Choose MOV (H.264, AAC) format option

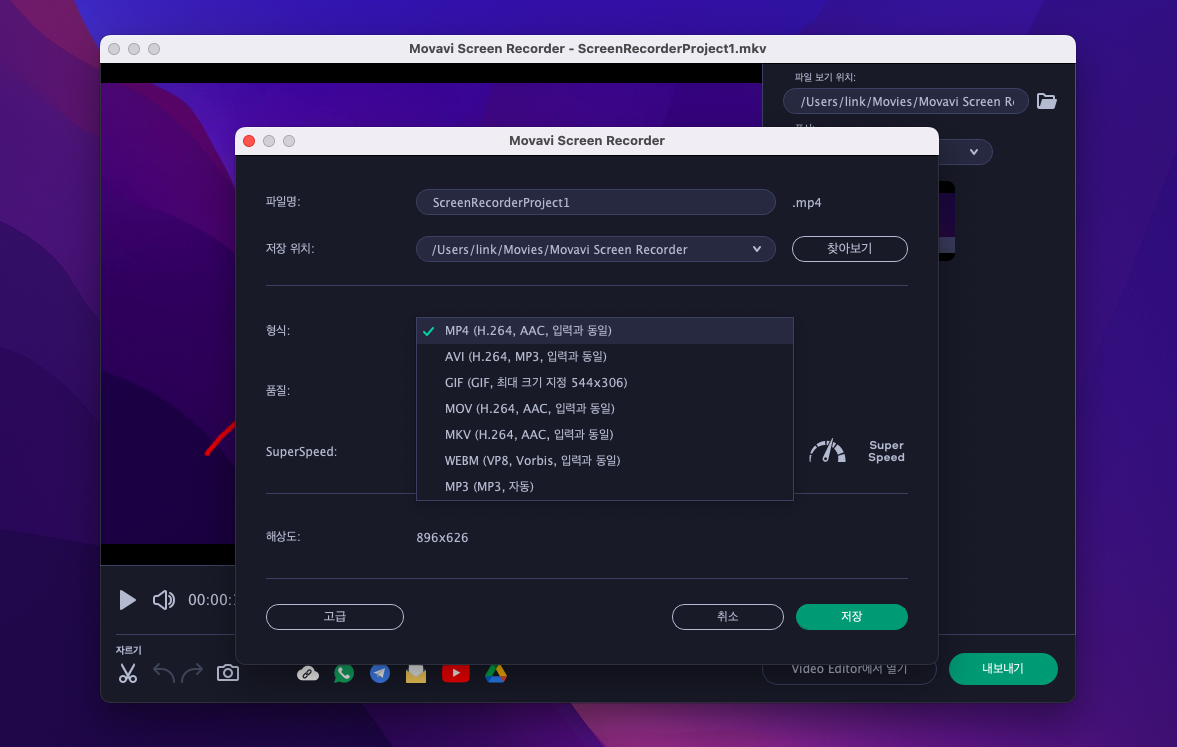[x=604, y=408]
